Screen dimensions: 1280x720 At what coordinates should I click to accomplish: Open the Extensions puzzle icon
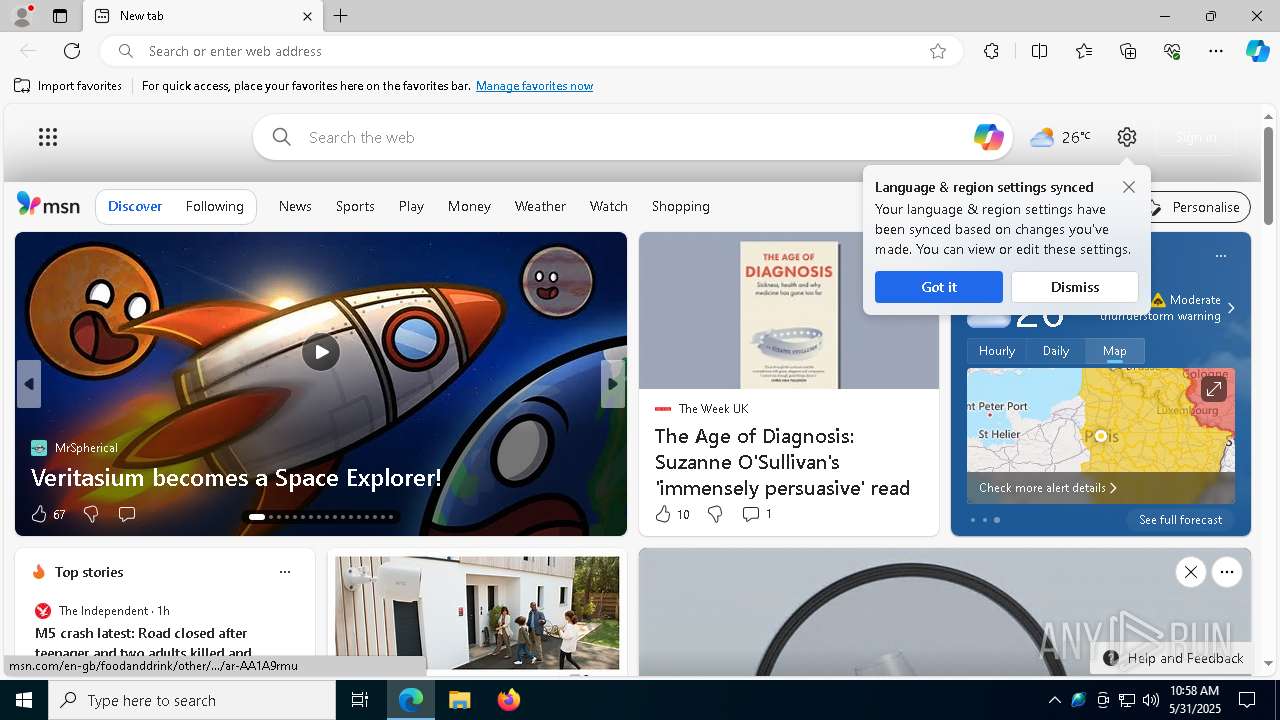tap(991, 51)
